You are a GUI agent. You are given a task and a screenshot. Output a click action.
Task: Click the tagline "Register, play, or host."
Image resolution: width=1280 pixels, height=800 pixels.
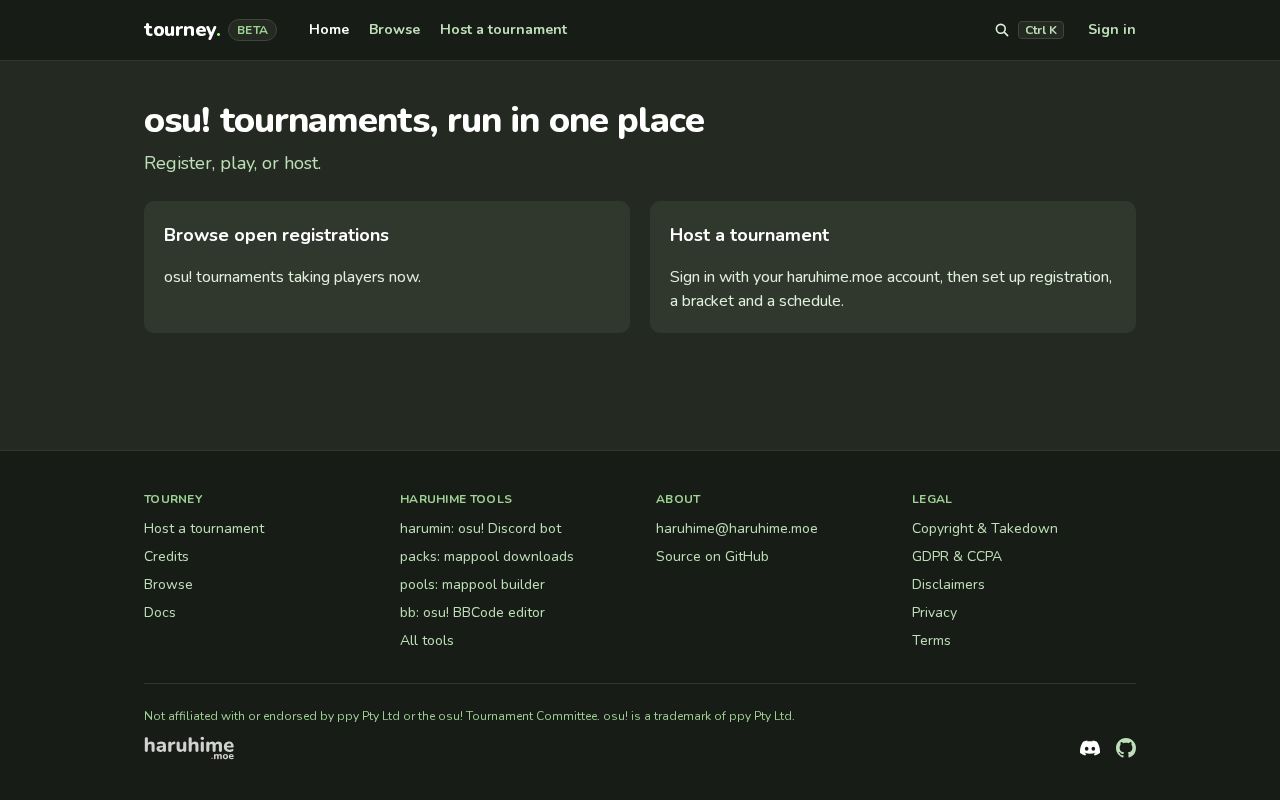[x=232, y=163]
